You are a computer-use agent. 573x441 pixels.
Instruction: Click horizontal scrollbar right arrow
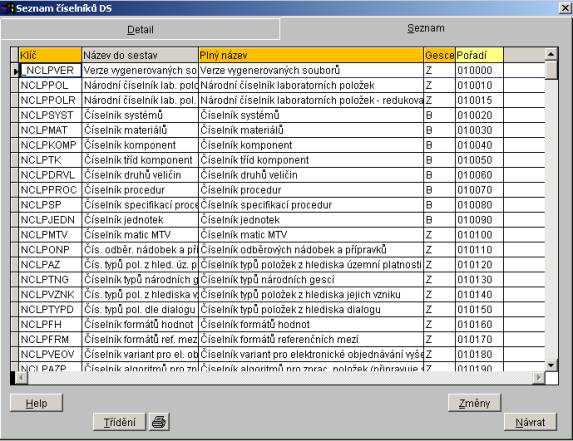[538, 377]
